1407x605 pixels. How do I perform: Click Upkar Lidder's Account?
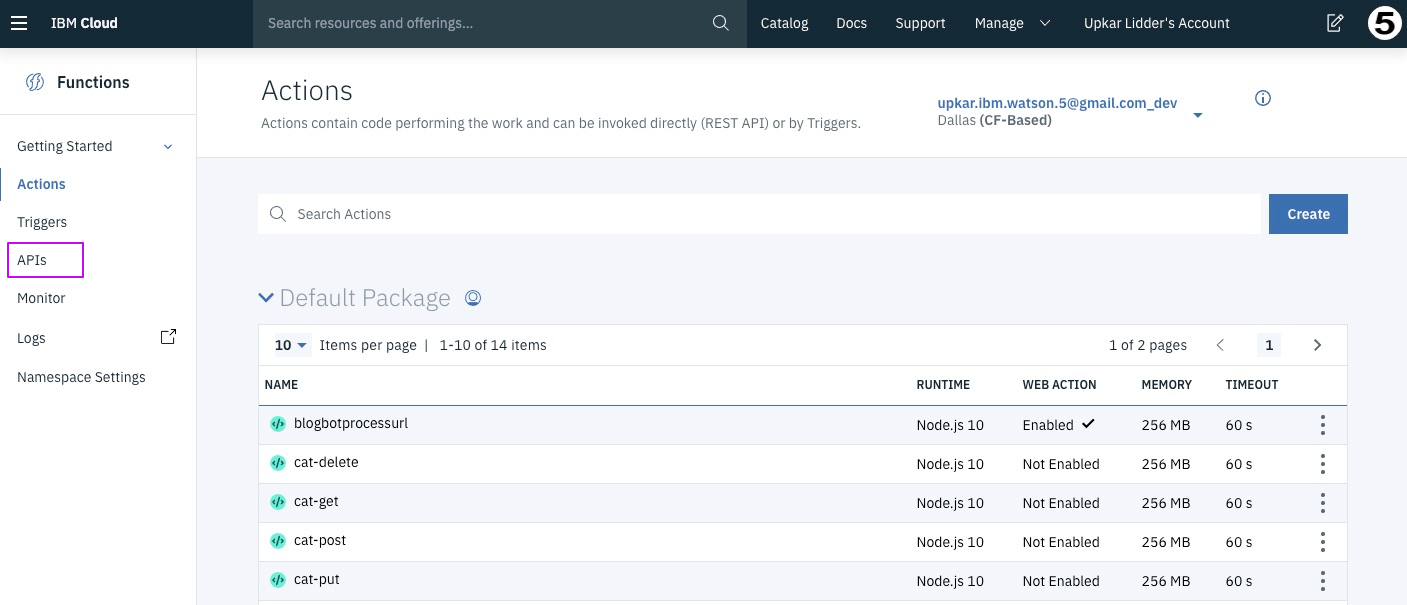pyautogui.click(x=1157, y=23)
